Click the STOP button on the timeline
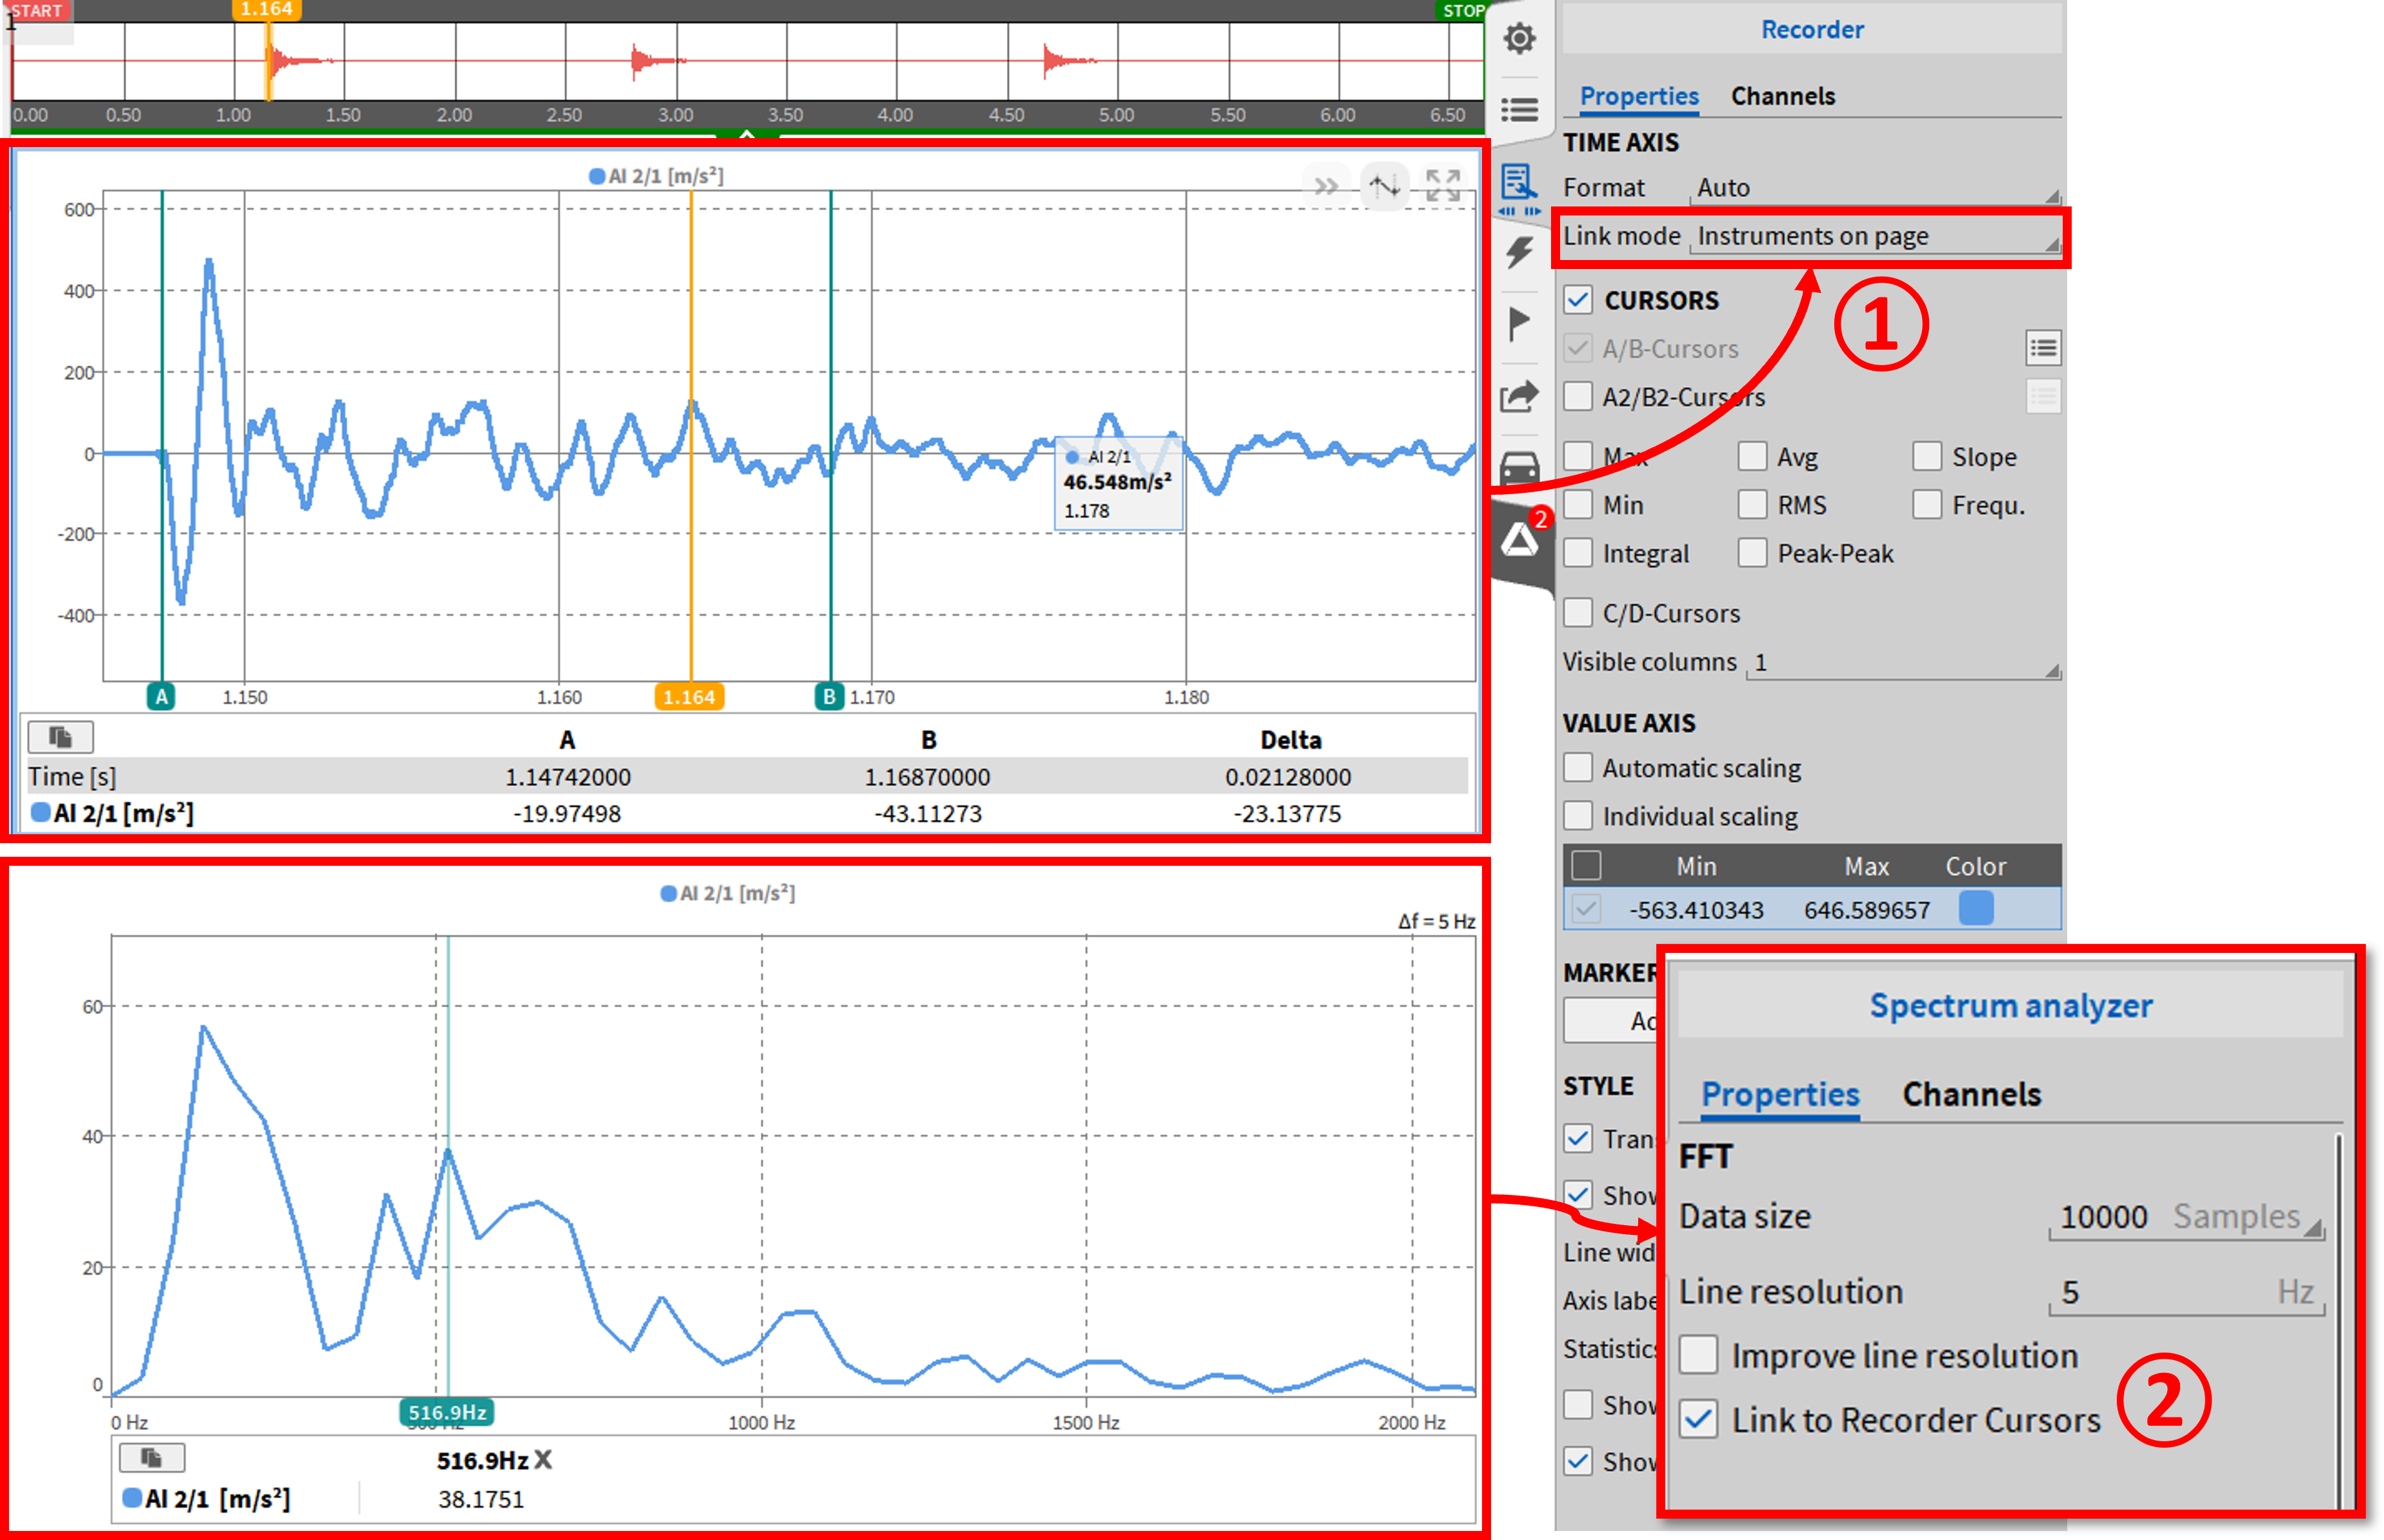 point(1462,10)
